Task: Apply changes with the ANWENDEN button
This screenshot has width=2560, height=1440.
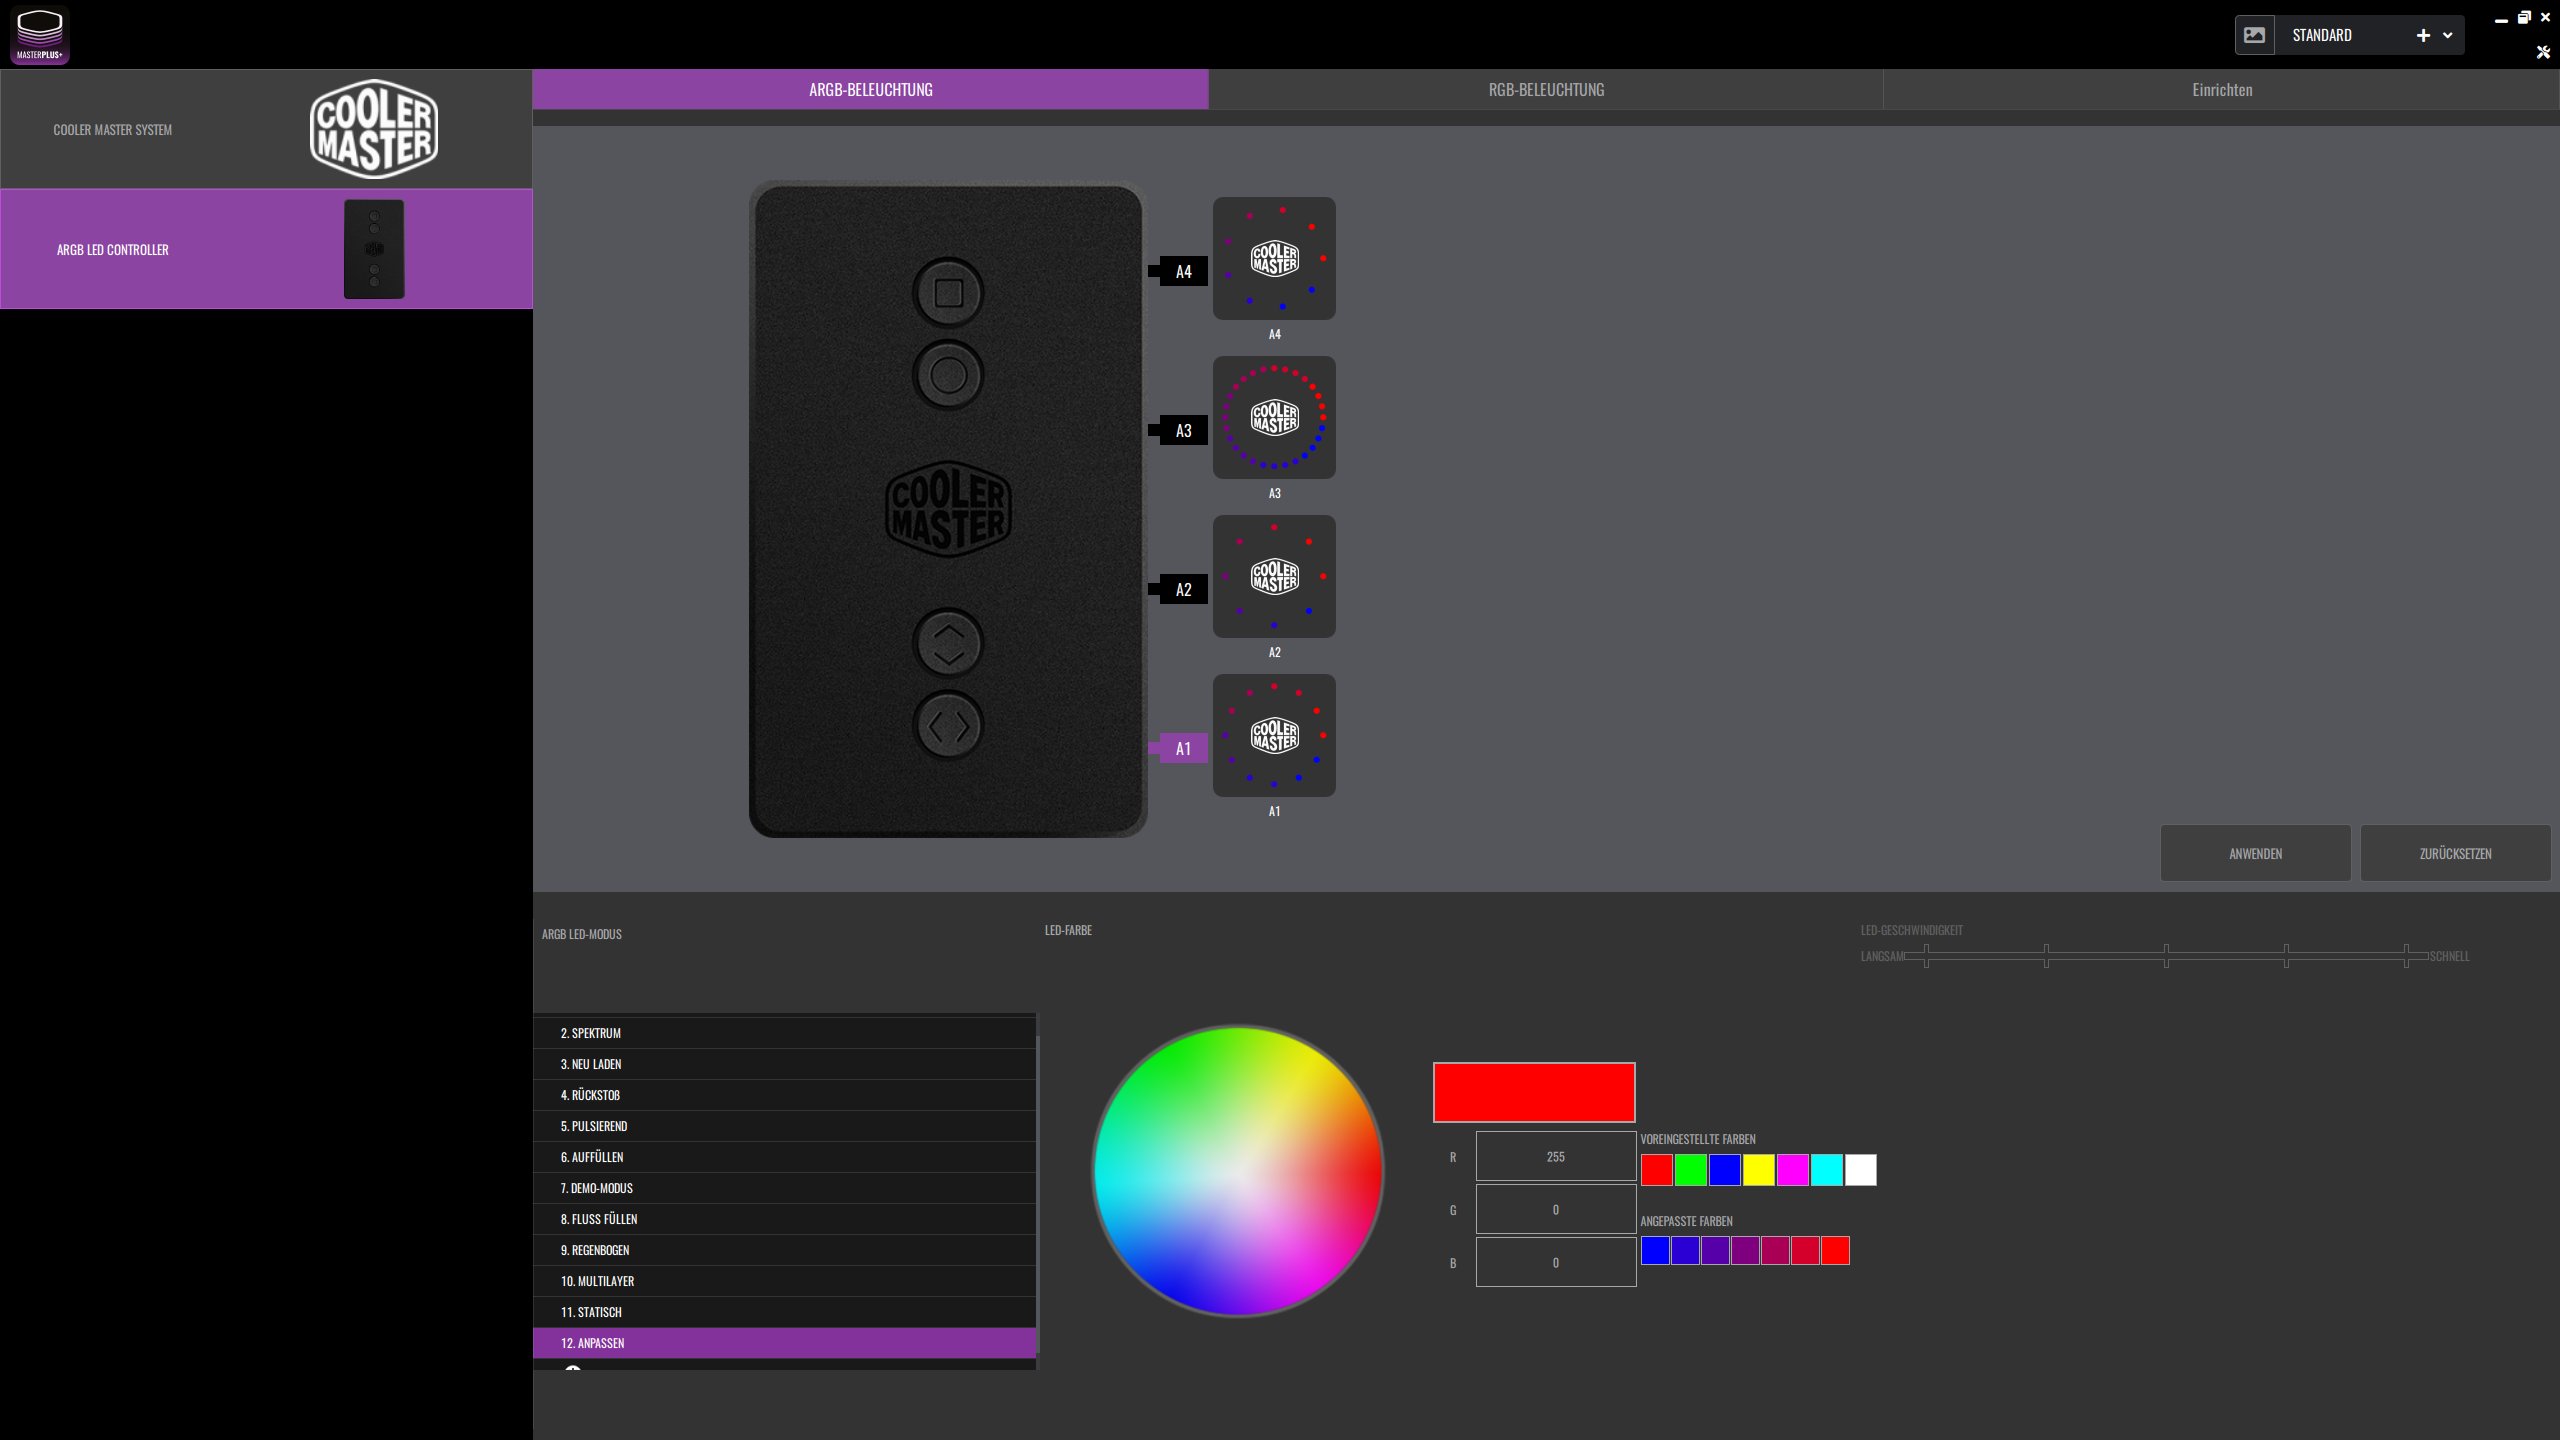Action: [x=2255, y=853]
